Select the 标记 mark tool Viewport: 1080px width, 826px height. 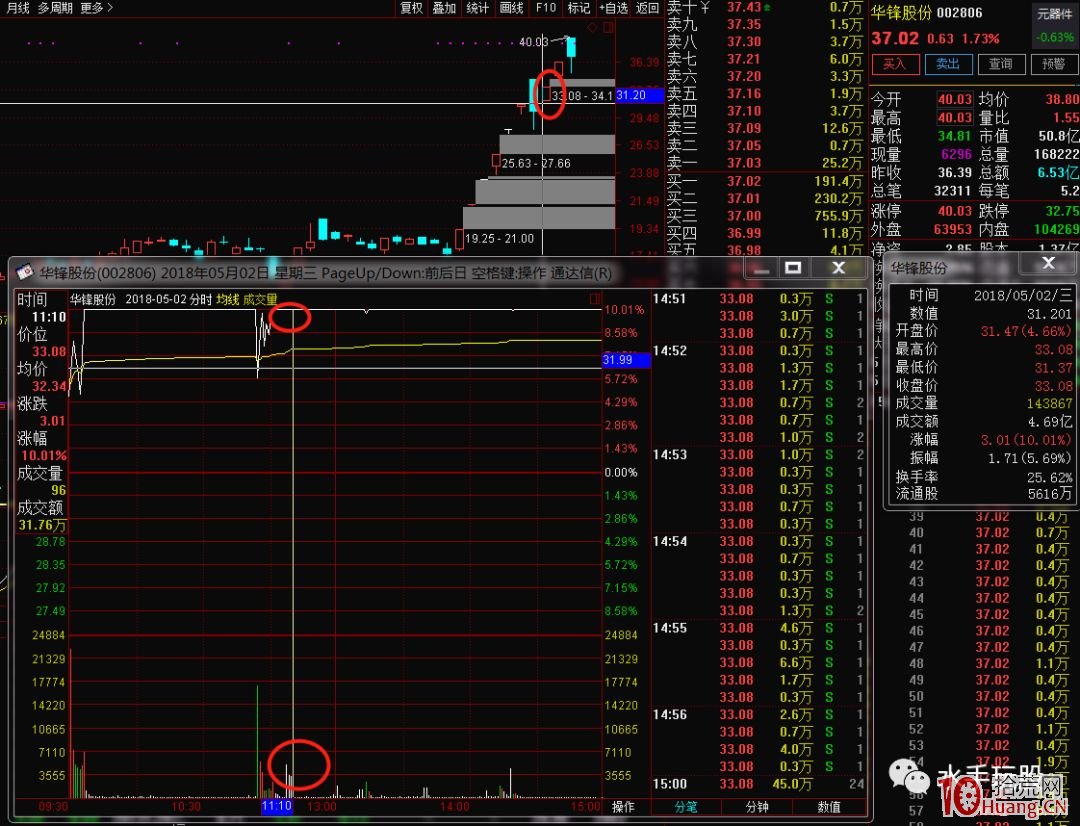pos(579,8)
